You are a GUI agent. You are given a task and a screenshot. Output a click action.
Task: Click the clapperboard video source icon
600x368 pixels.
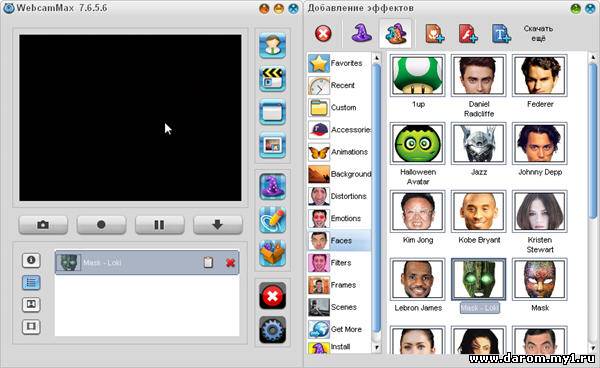[x=272, y=79]
